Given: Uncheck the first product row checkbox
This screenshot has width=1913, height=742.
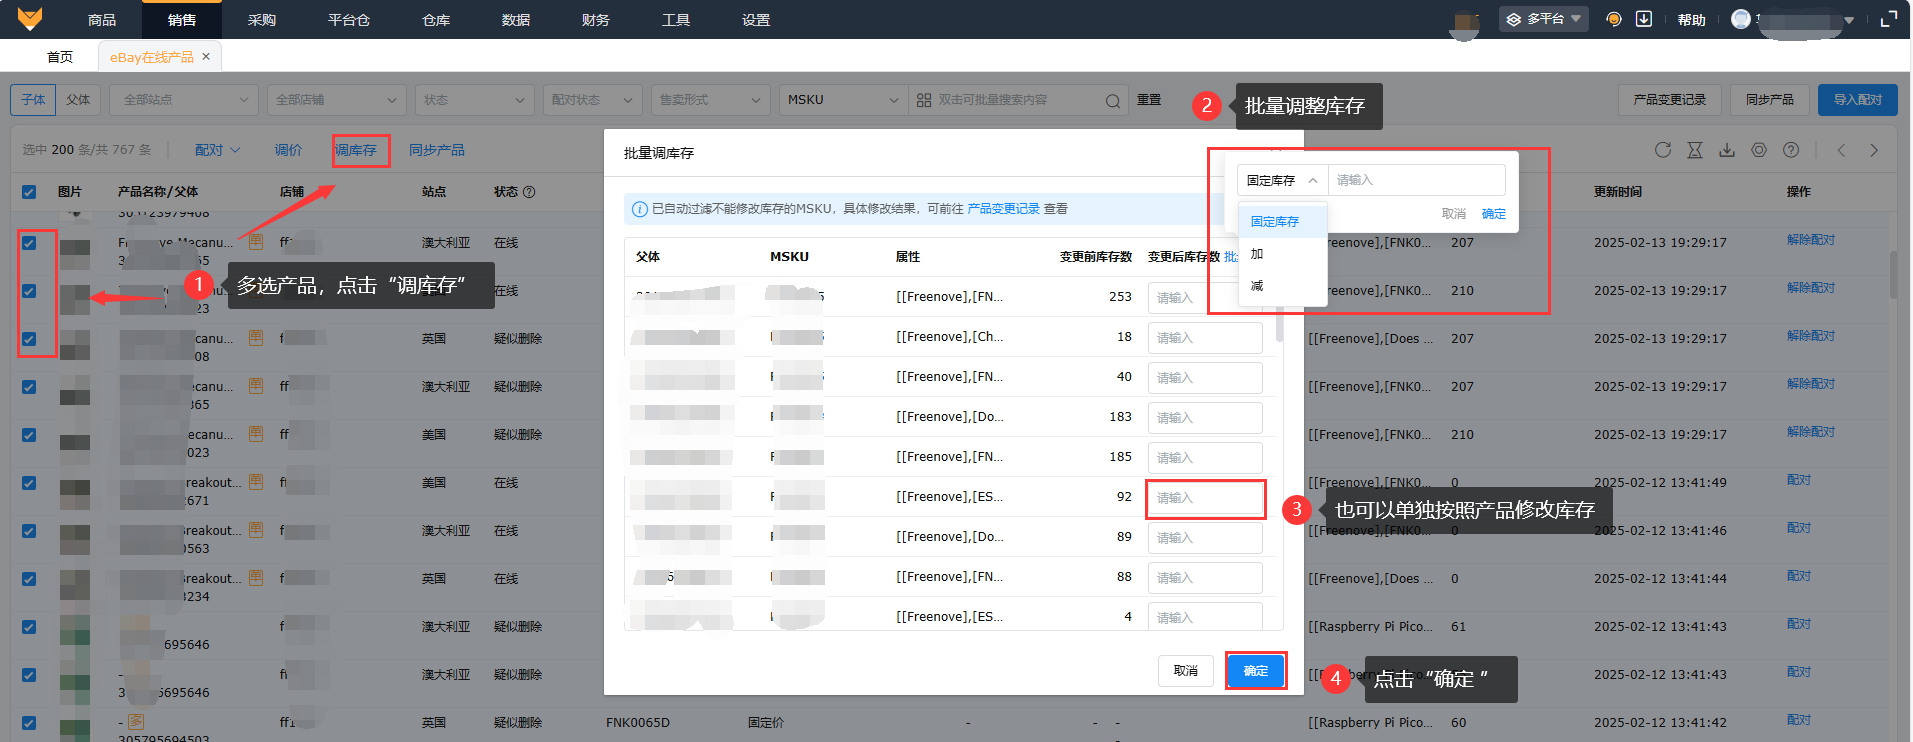Looking at the screenshot, I should pyautogui.click(x=29, y=243).
